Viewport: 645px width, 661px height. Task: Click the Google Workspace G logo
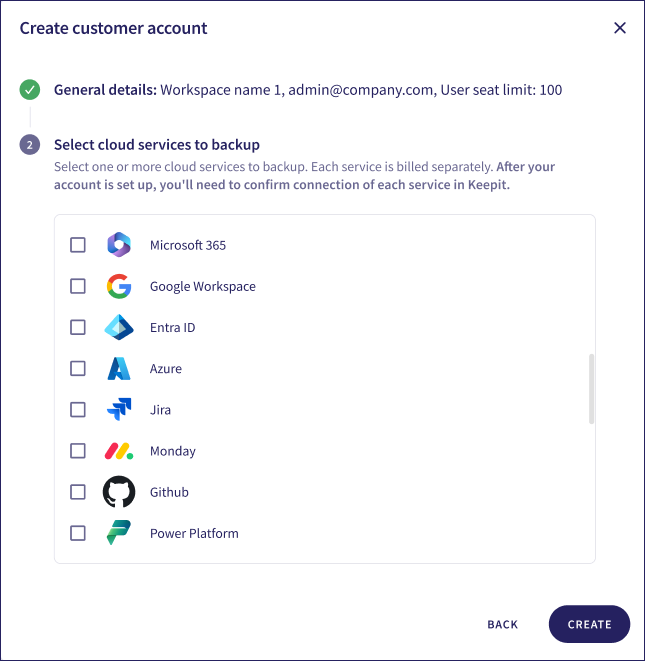(x=119, y=286)
